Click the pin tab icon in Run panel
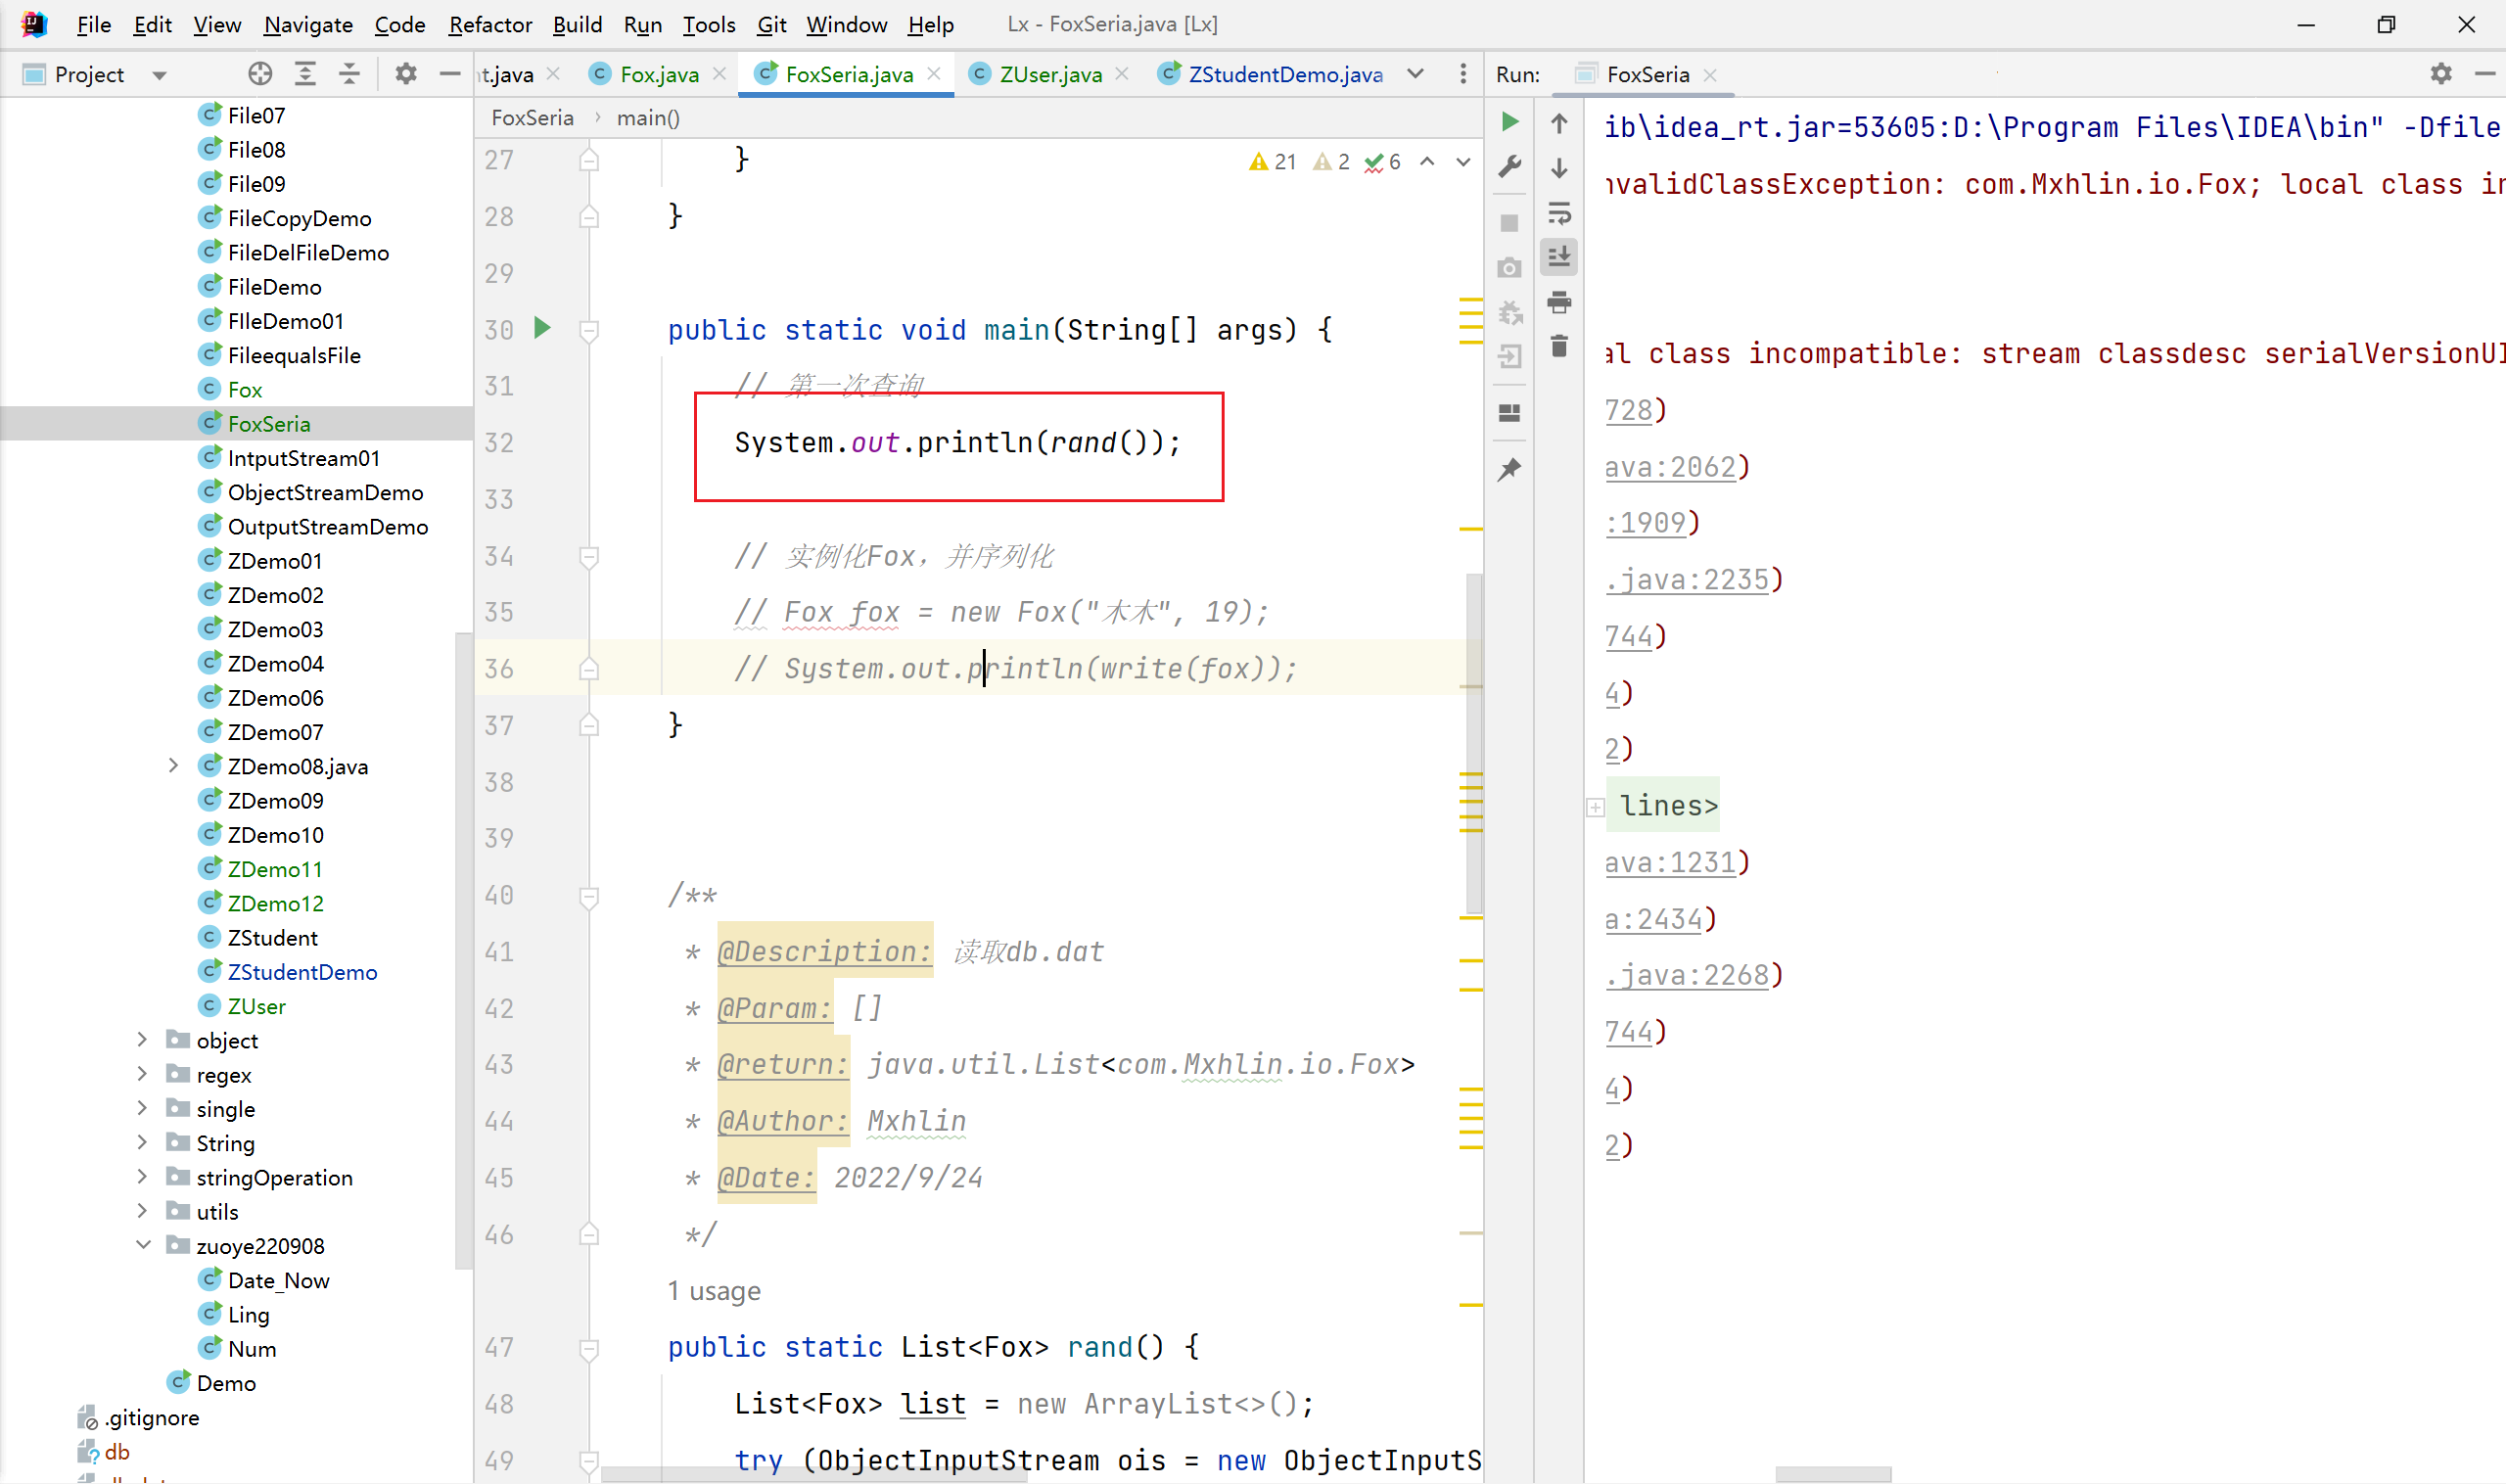2506x1484 pixels. point(1510,469)
